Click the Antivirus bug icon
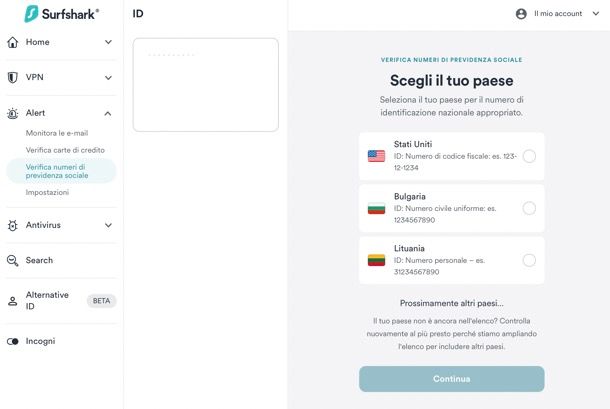 coord(12,225)
